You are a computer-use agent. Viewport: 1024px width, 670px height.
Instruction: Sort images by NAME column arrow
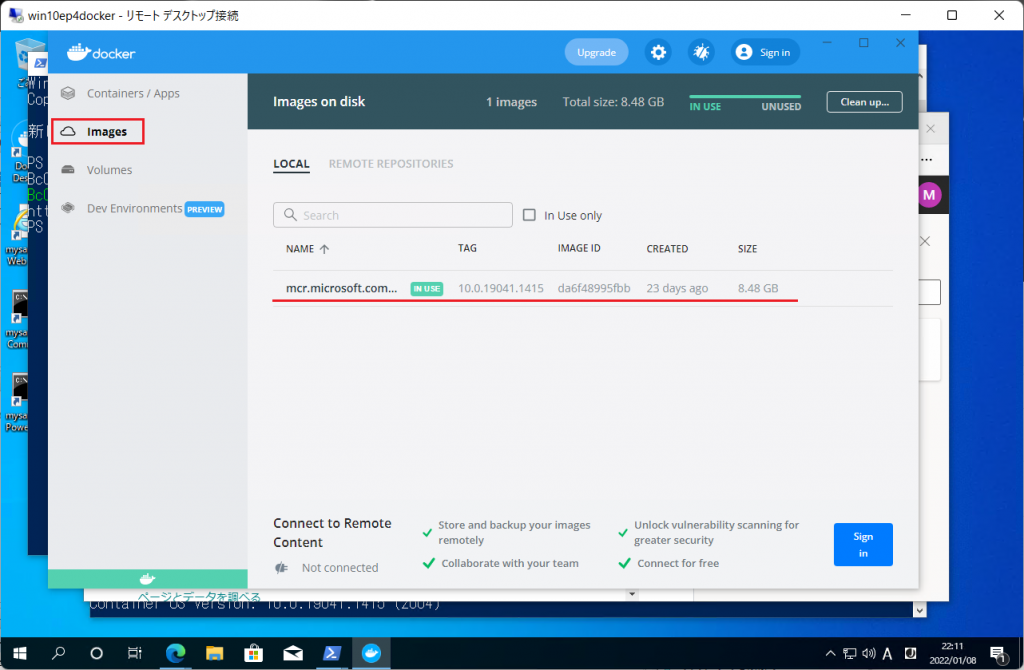[325, 249]
